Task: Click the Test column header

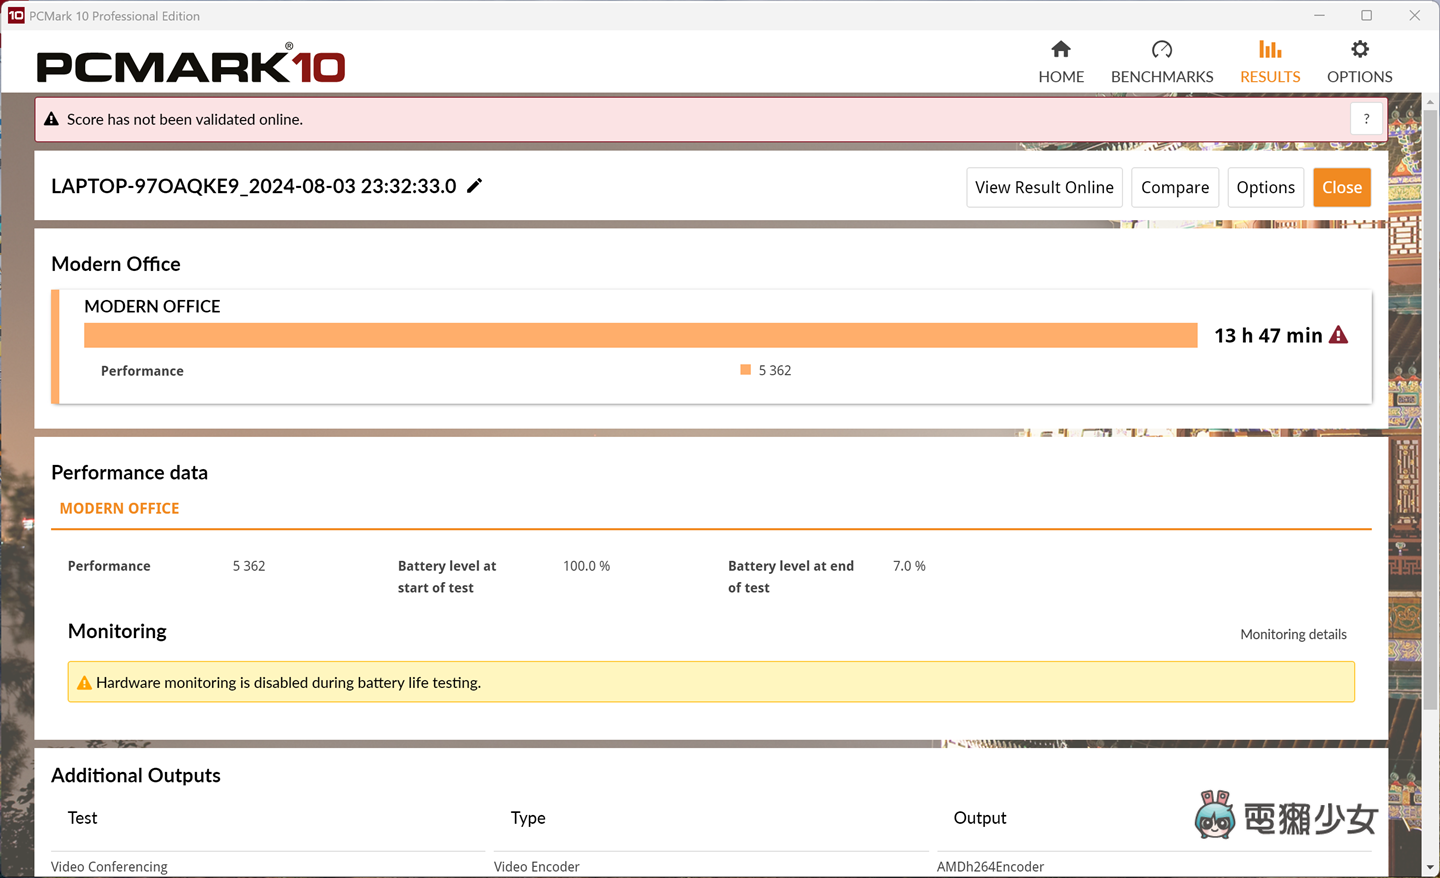Action: coord(82,818)
